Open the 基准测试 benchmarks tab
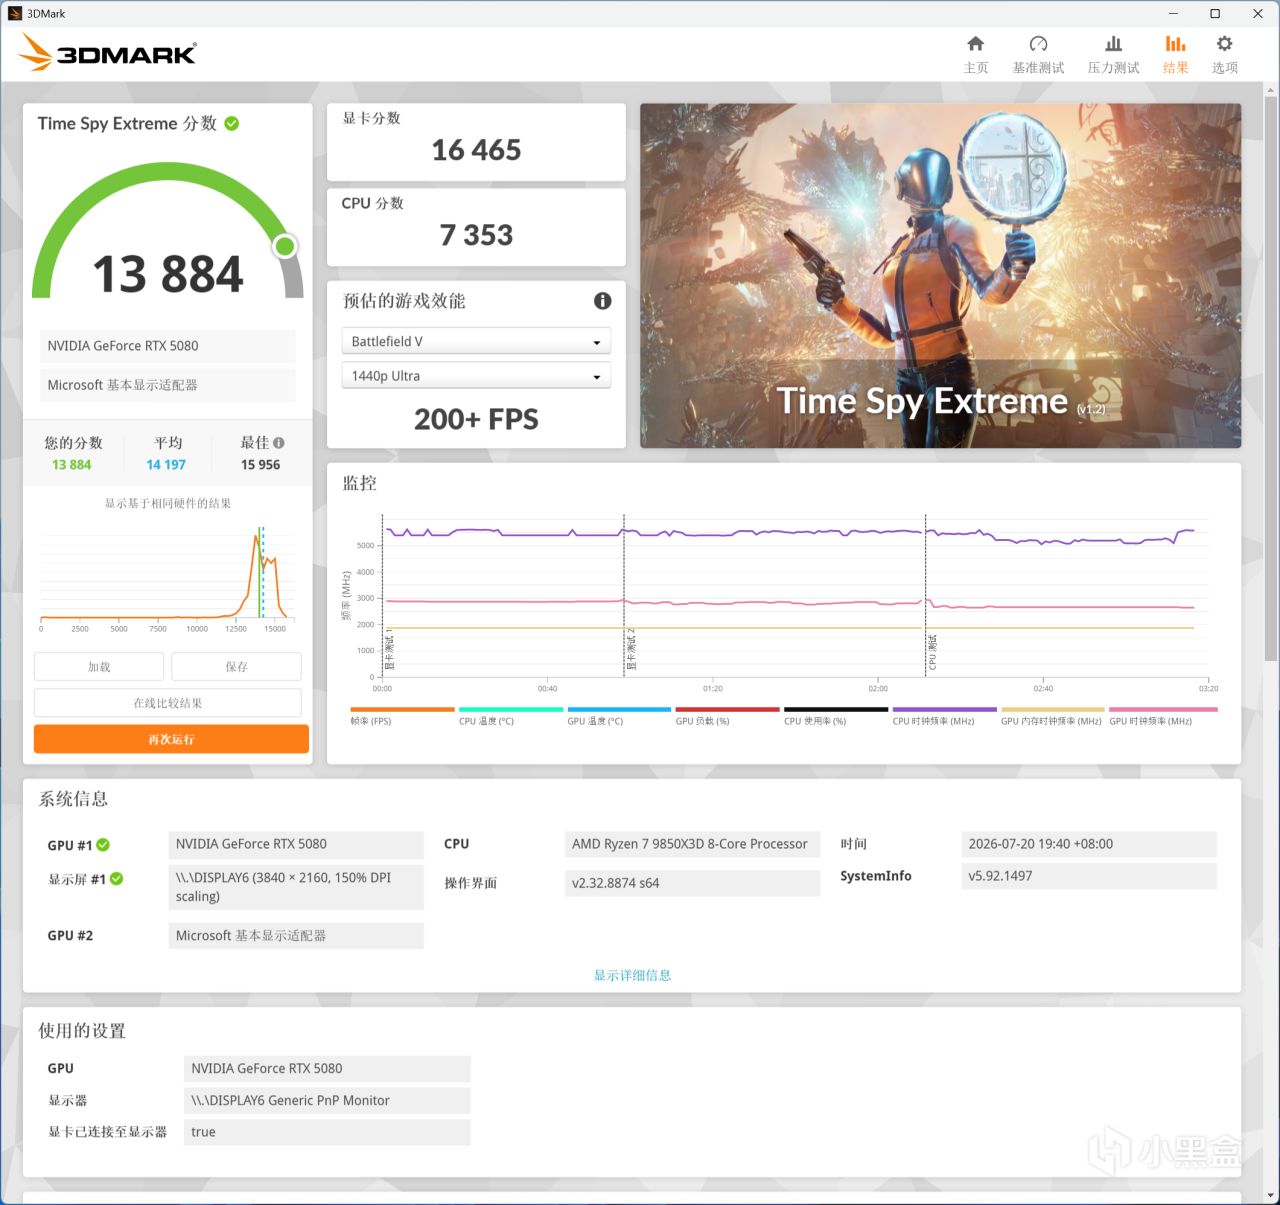 (x=1038, y=54)
